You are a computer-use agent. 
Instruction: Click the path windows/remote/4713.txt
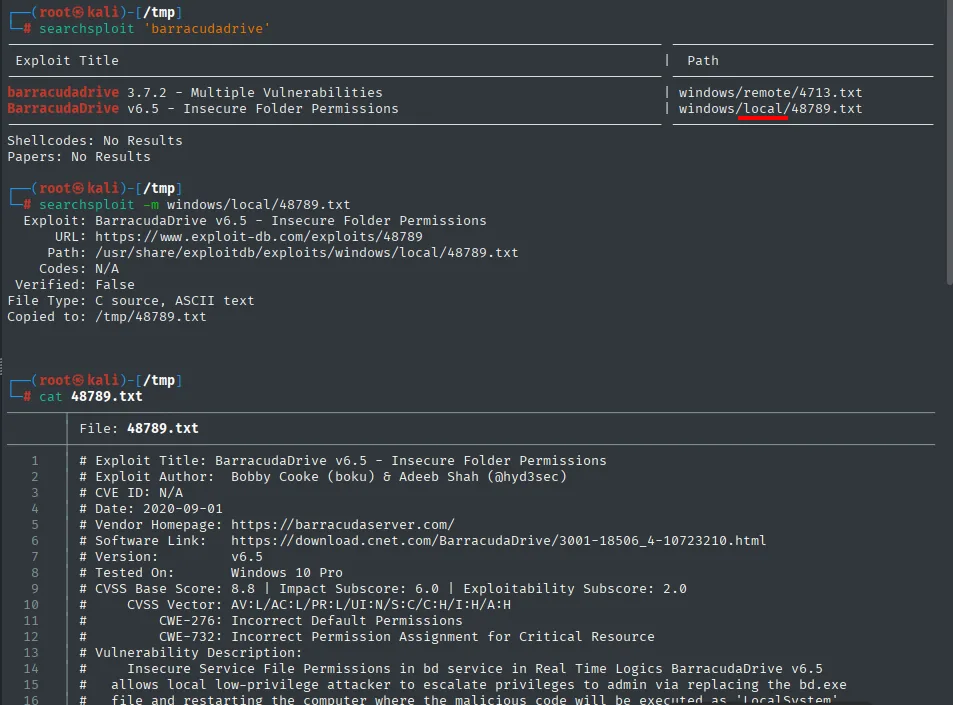point(770,92)
